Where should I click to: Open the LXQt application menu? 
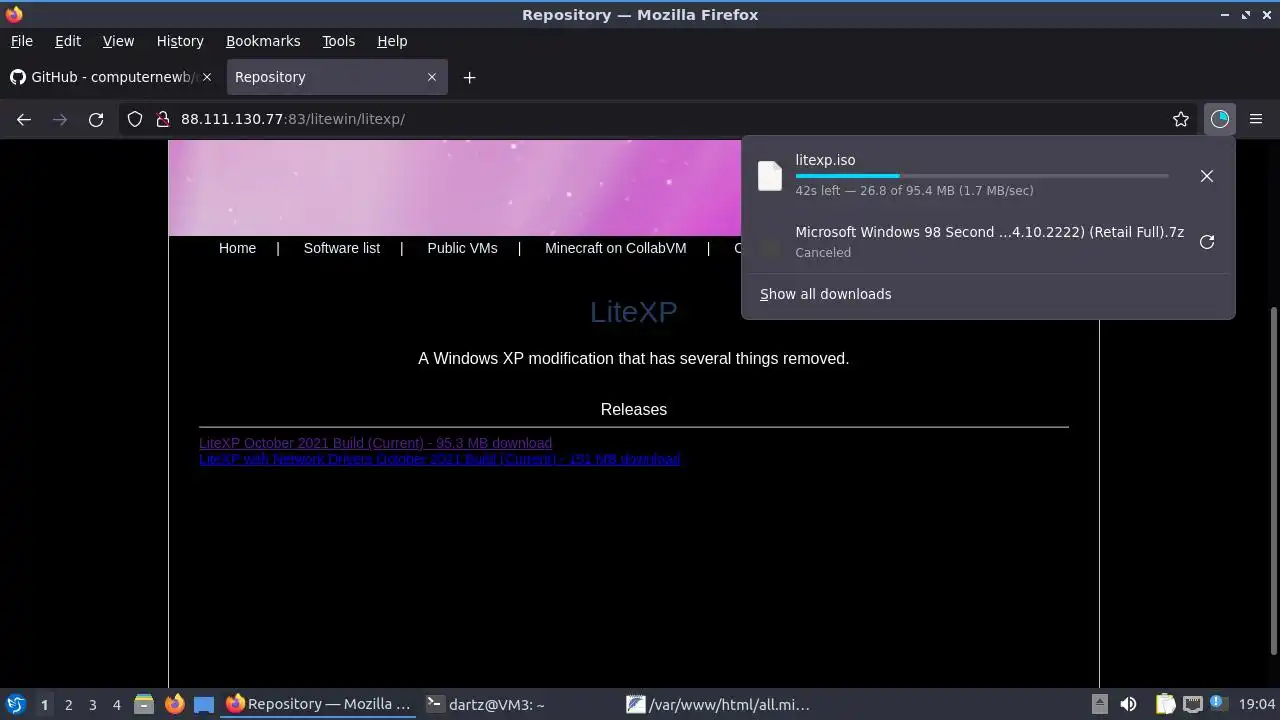click(x=15, y=704)
